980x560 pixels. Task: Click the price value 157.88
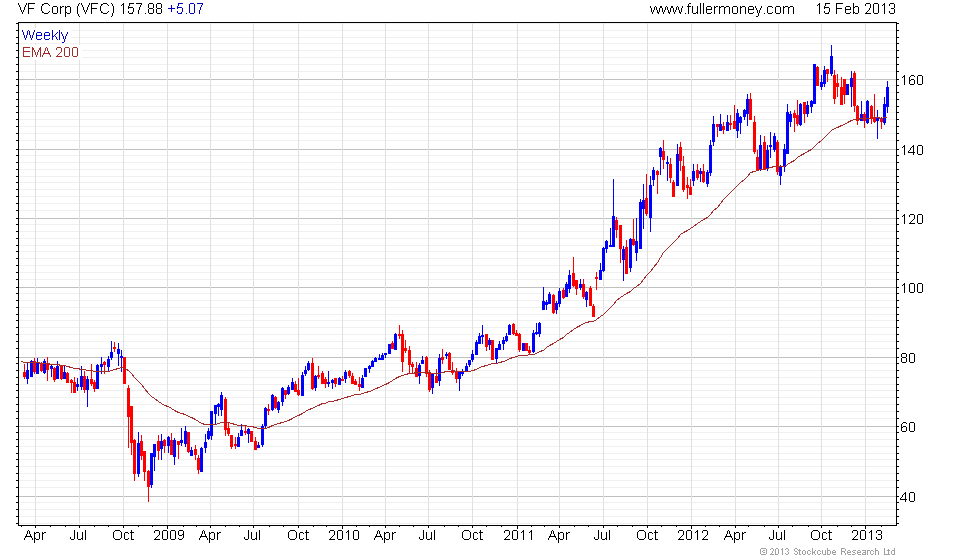(141, 9)
